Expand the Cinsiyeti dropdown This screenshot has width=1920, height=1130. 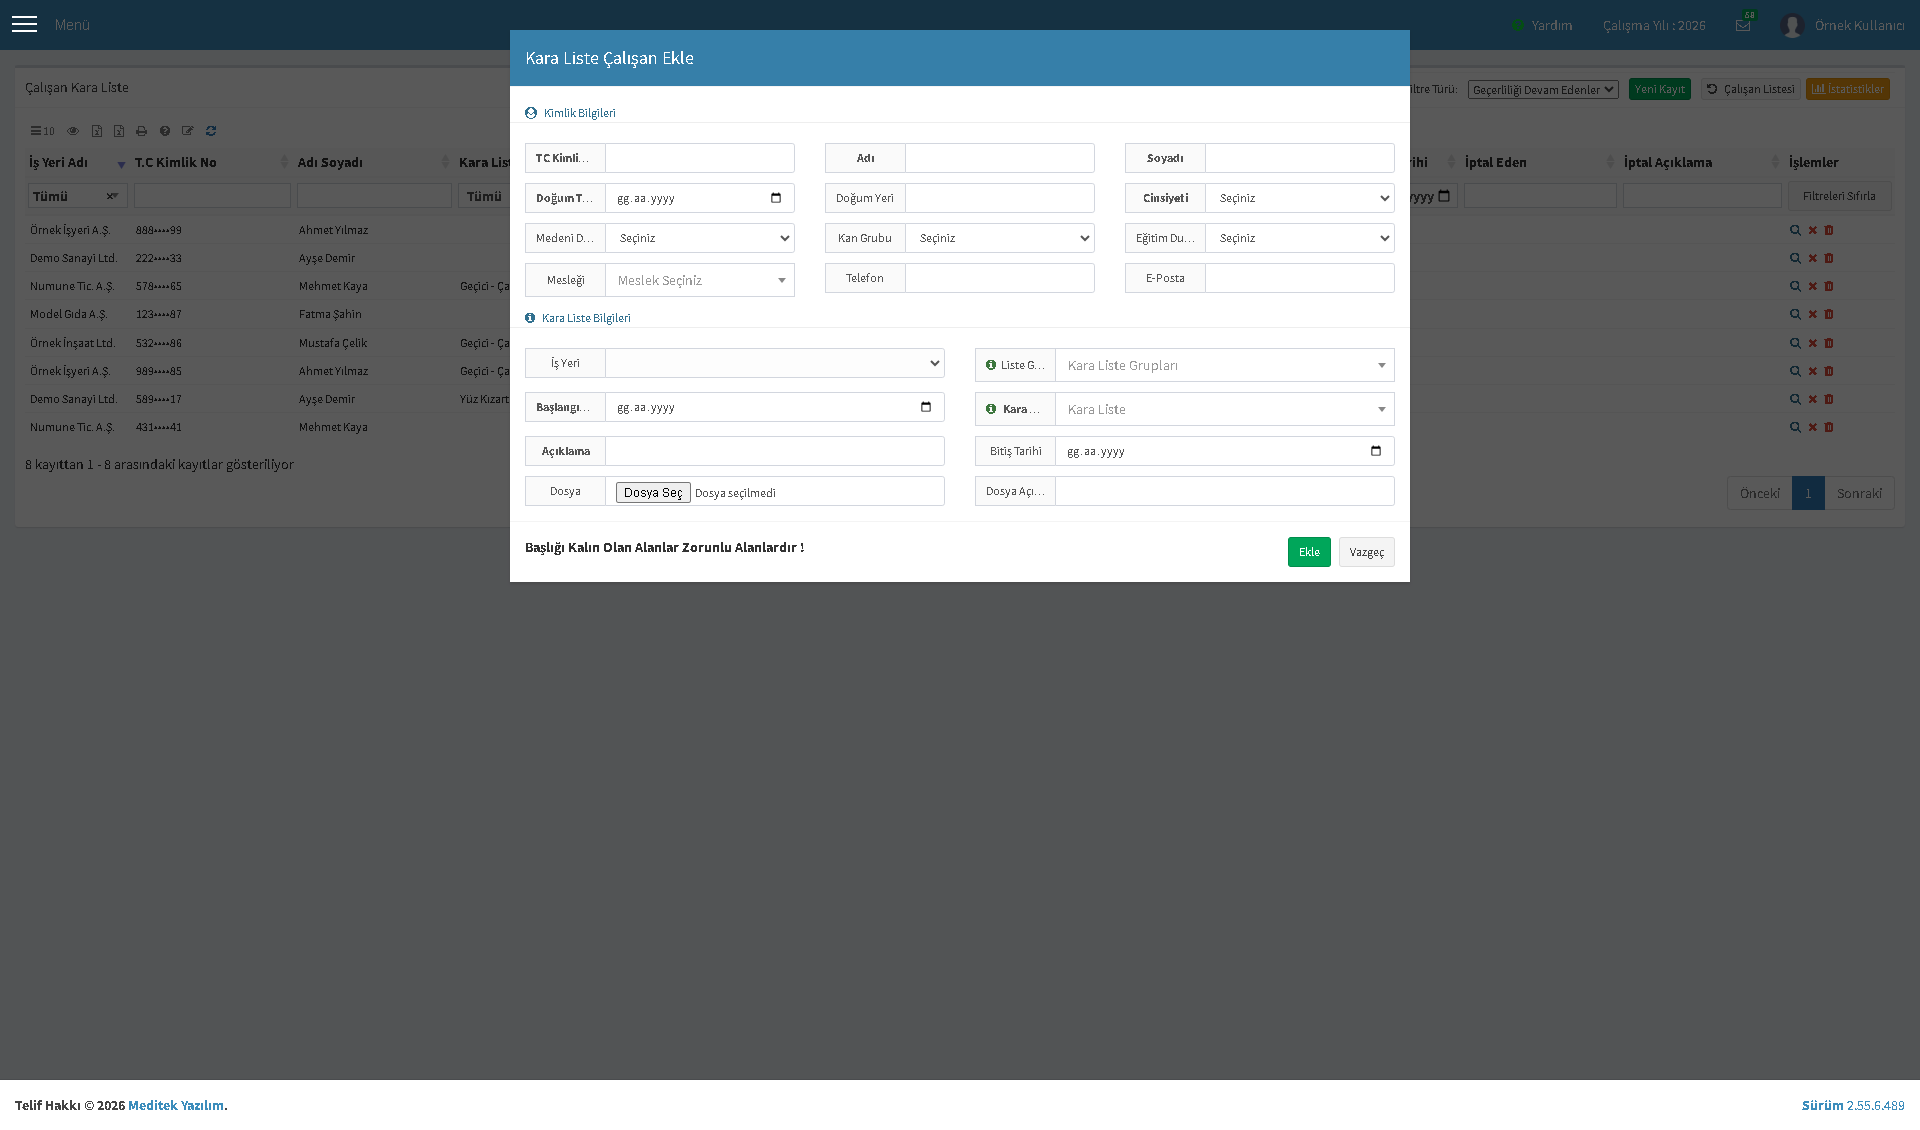click(1300, 198)
